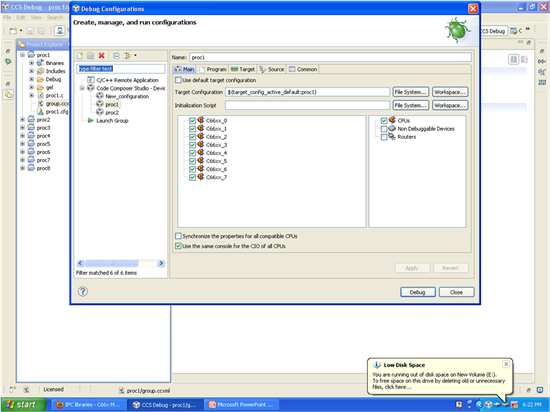The image size is (550, 412).
Task: Expand Binaries folder in Project Explorer
Action: coord(32,63)
